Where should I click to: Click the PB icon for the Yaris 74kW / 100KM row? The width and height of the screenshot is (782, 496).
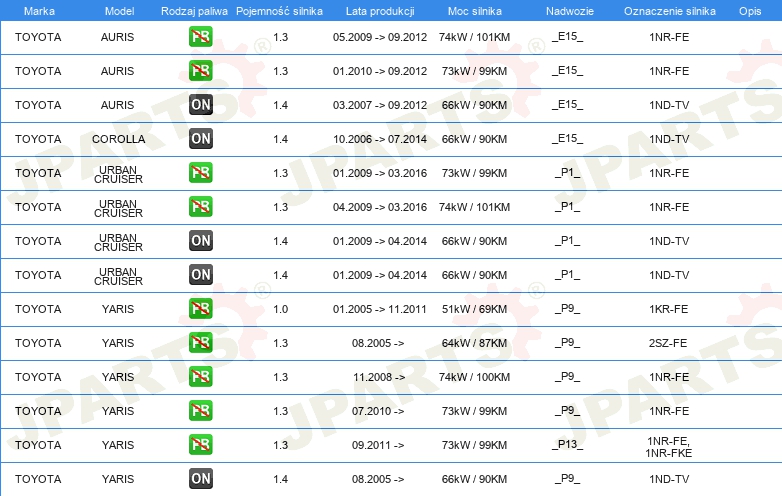coord(201,377)
